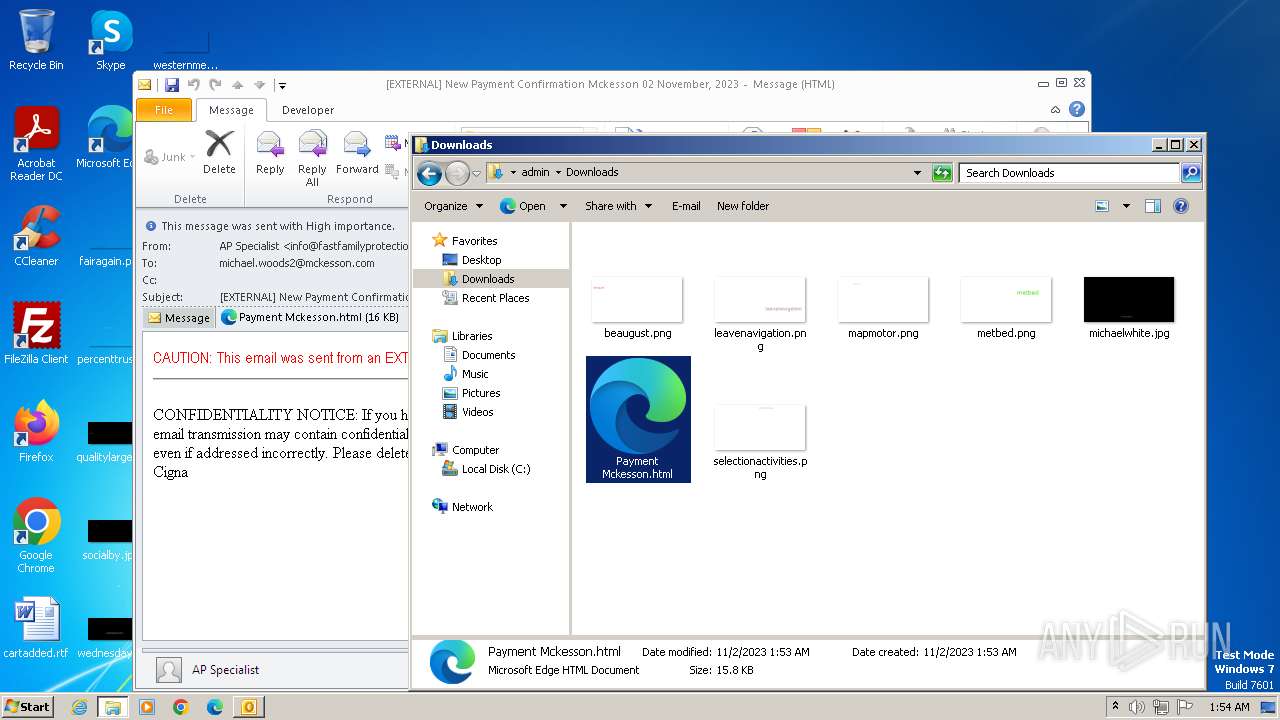Select Desktop under Favorites
This screenshot has height=720, width=1280.
[x=481, y=260]
